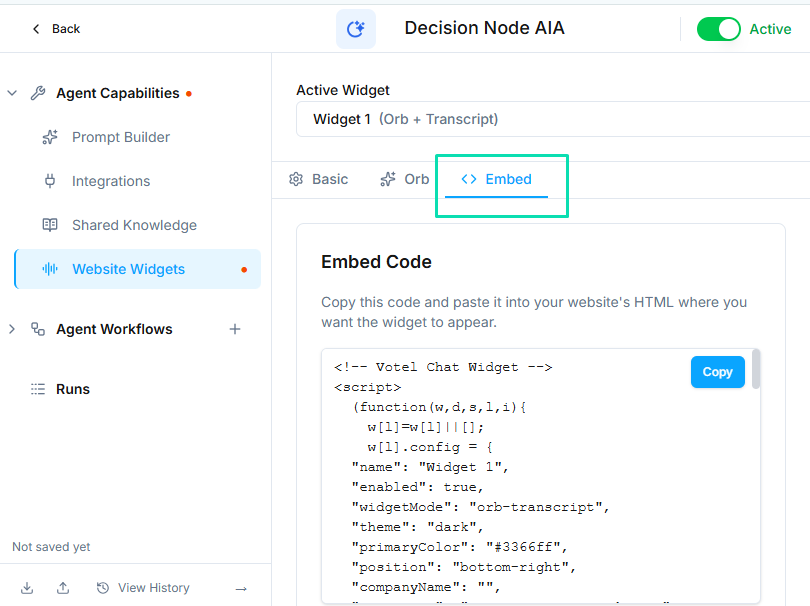
Task: Add a new workflow with the plus sign
Action: pyautogui.click(x=234, y=329)
